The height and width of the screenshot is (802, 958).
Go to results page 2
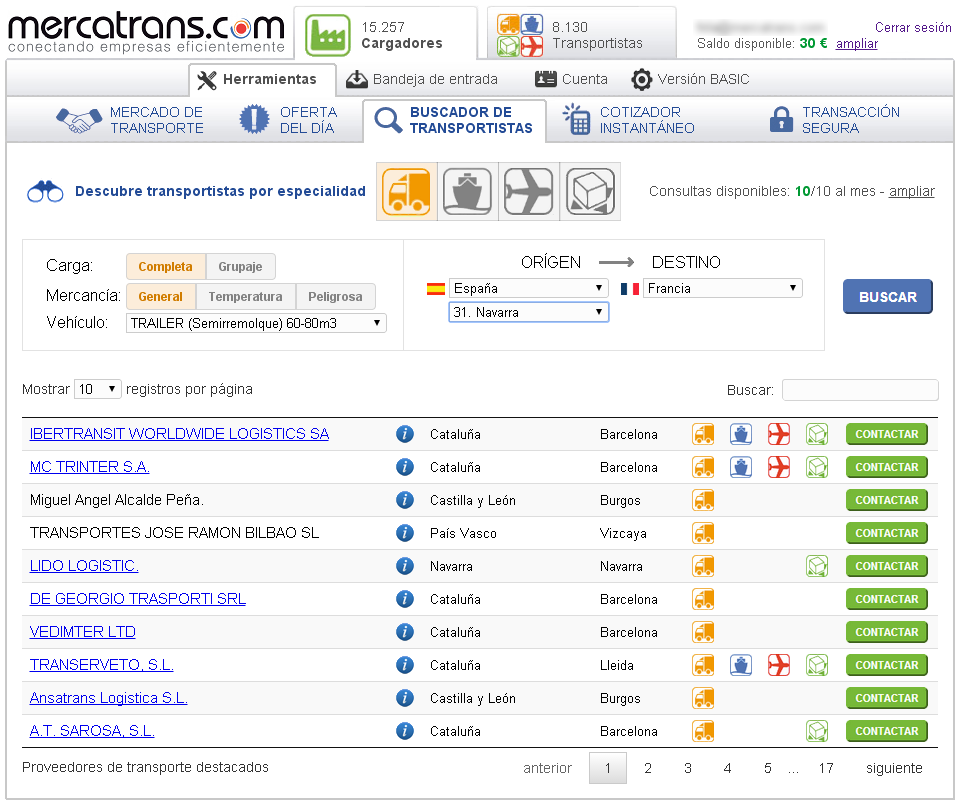pos(648,768)
